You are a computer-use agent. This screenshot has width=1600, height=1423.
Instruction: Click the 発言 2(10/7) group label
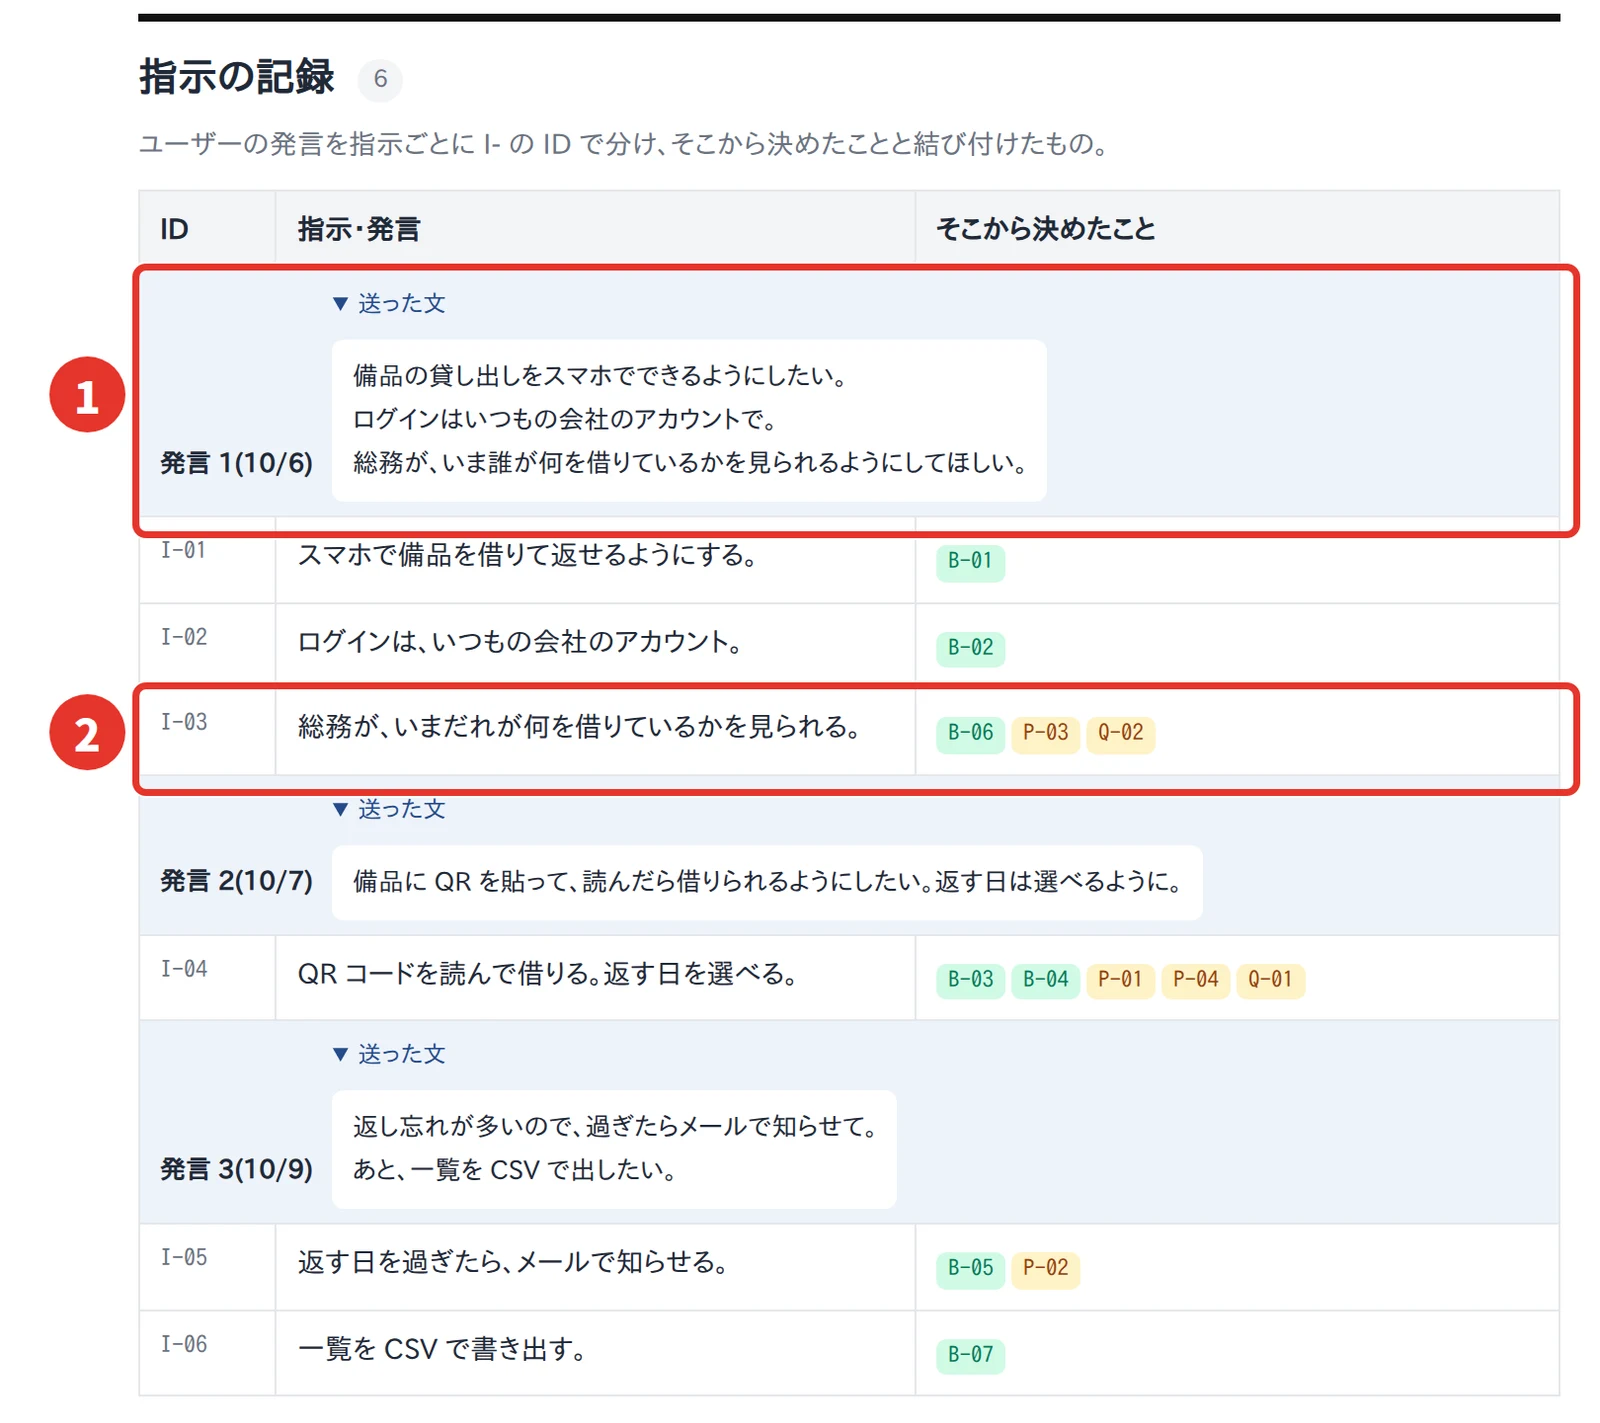click(x=237, y=881)
